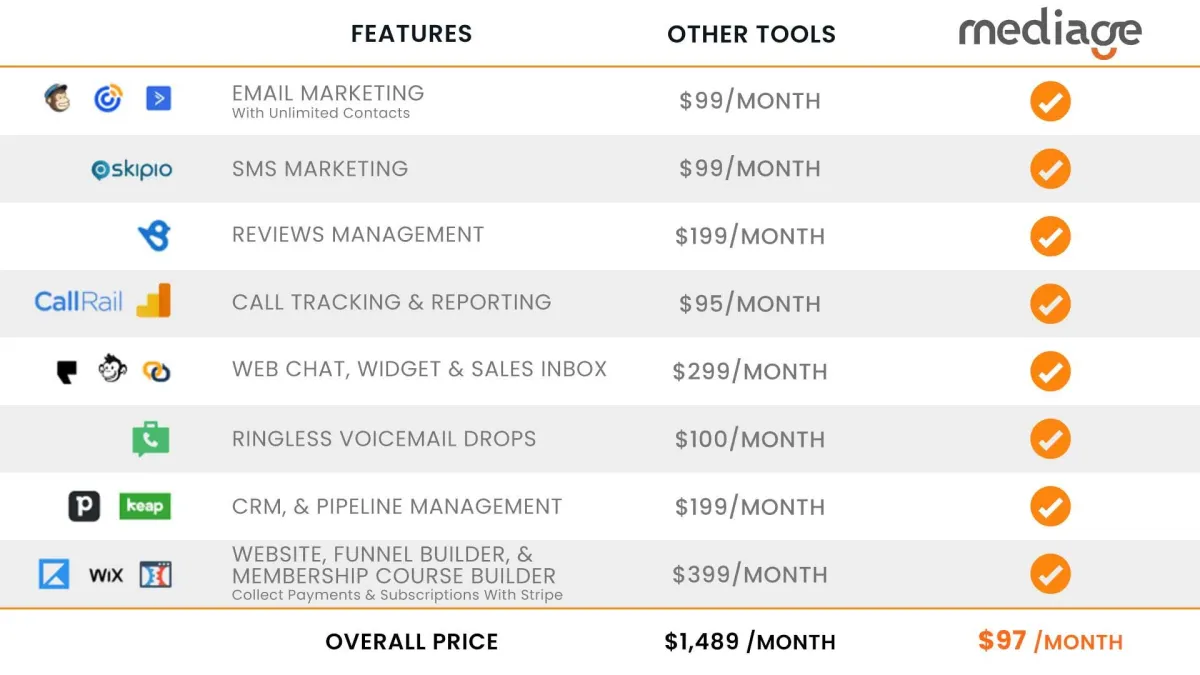Click the Features column heading
Viewport: 1200px width, 675px height.
click(411, 34)
